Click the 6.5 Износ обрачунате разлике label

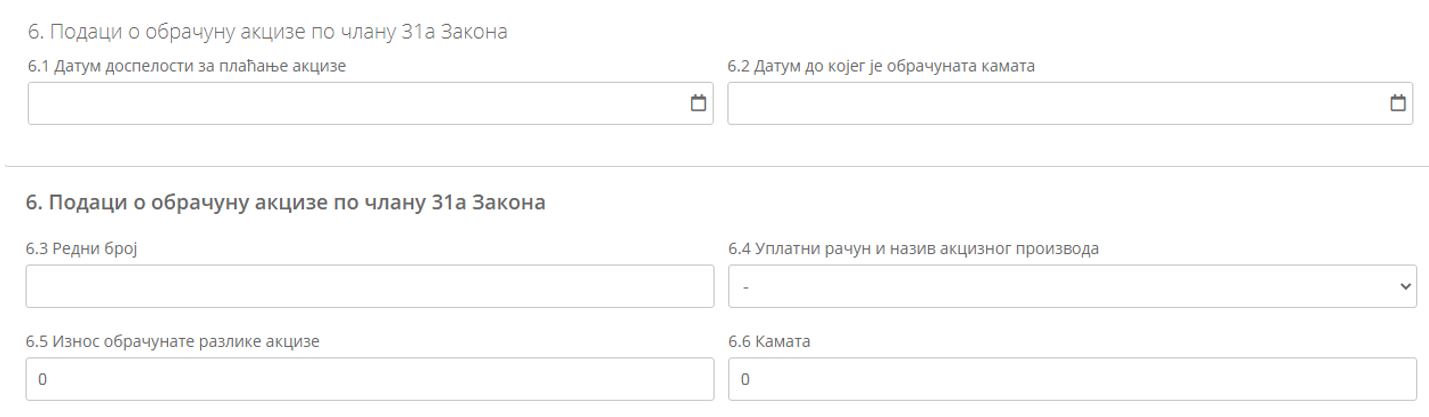(173, 341)
